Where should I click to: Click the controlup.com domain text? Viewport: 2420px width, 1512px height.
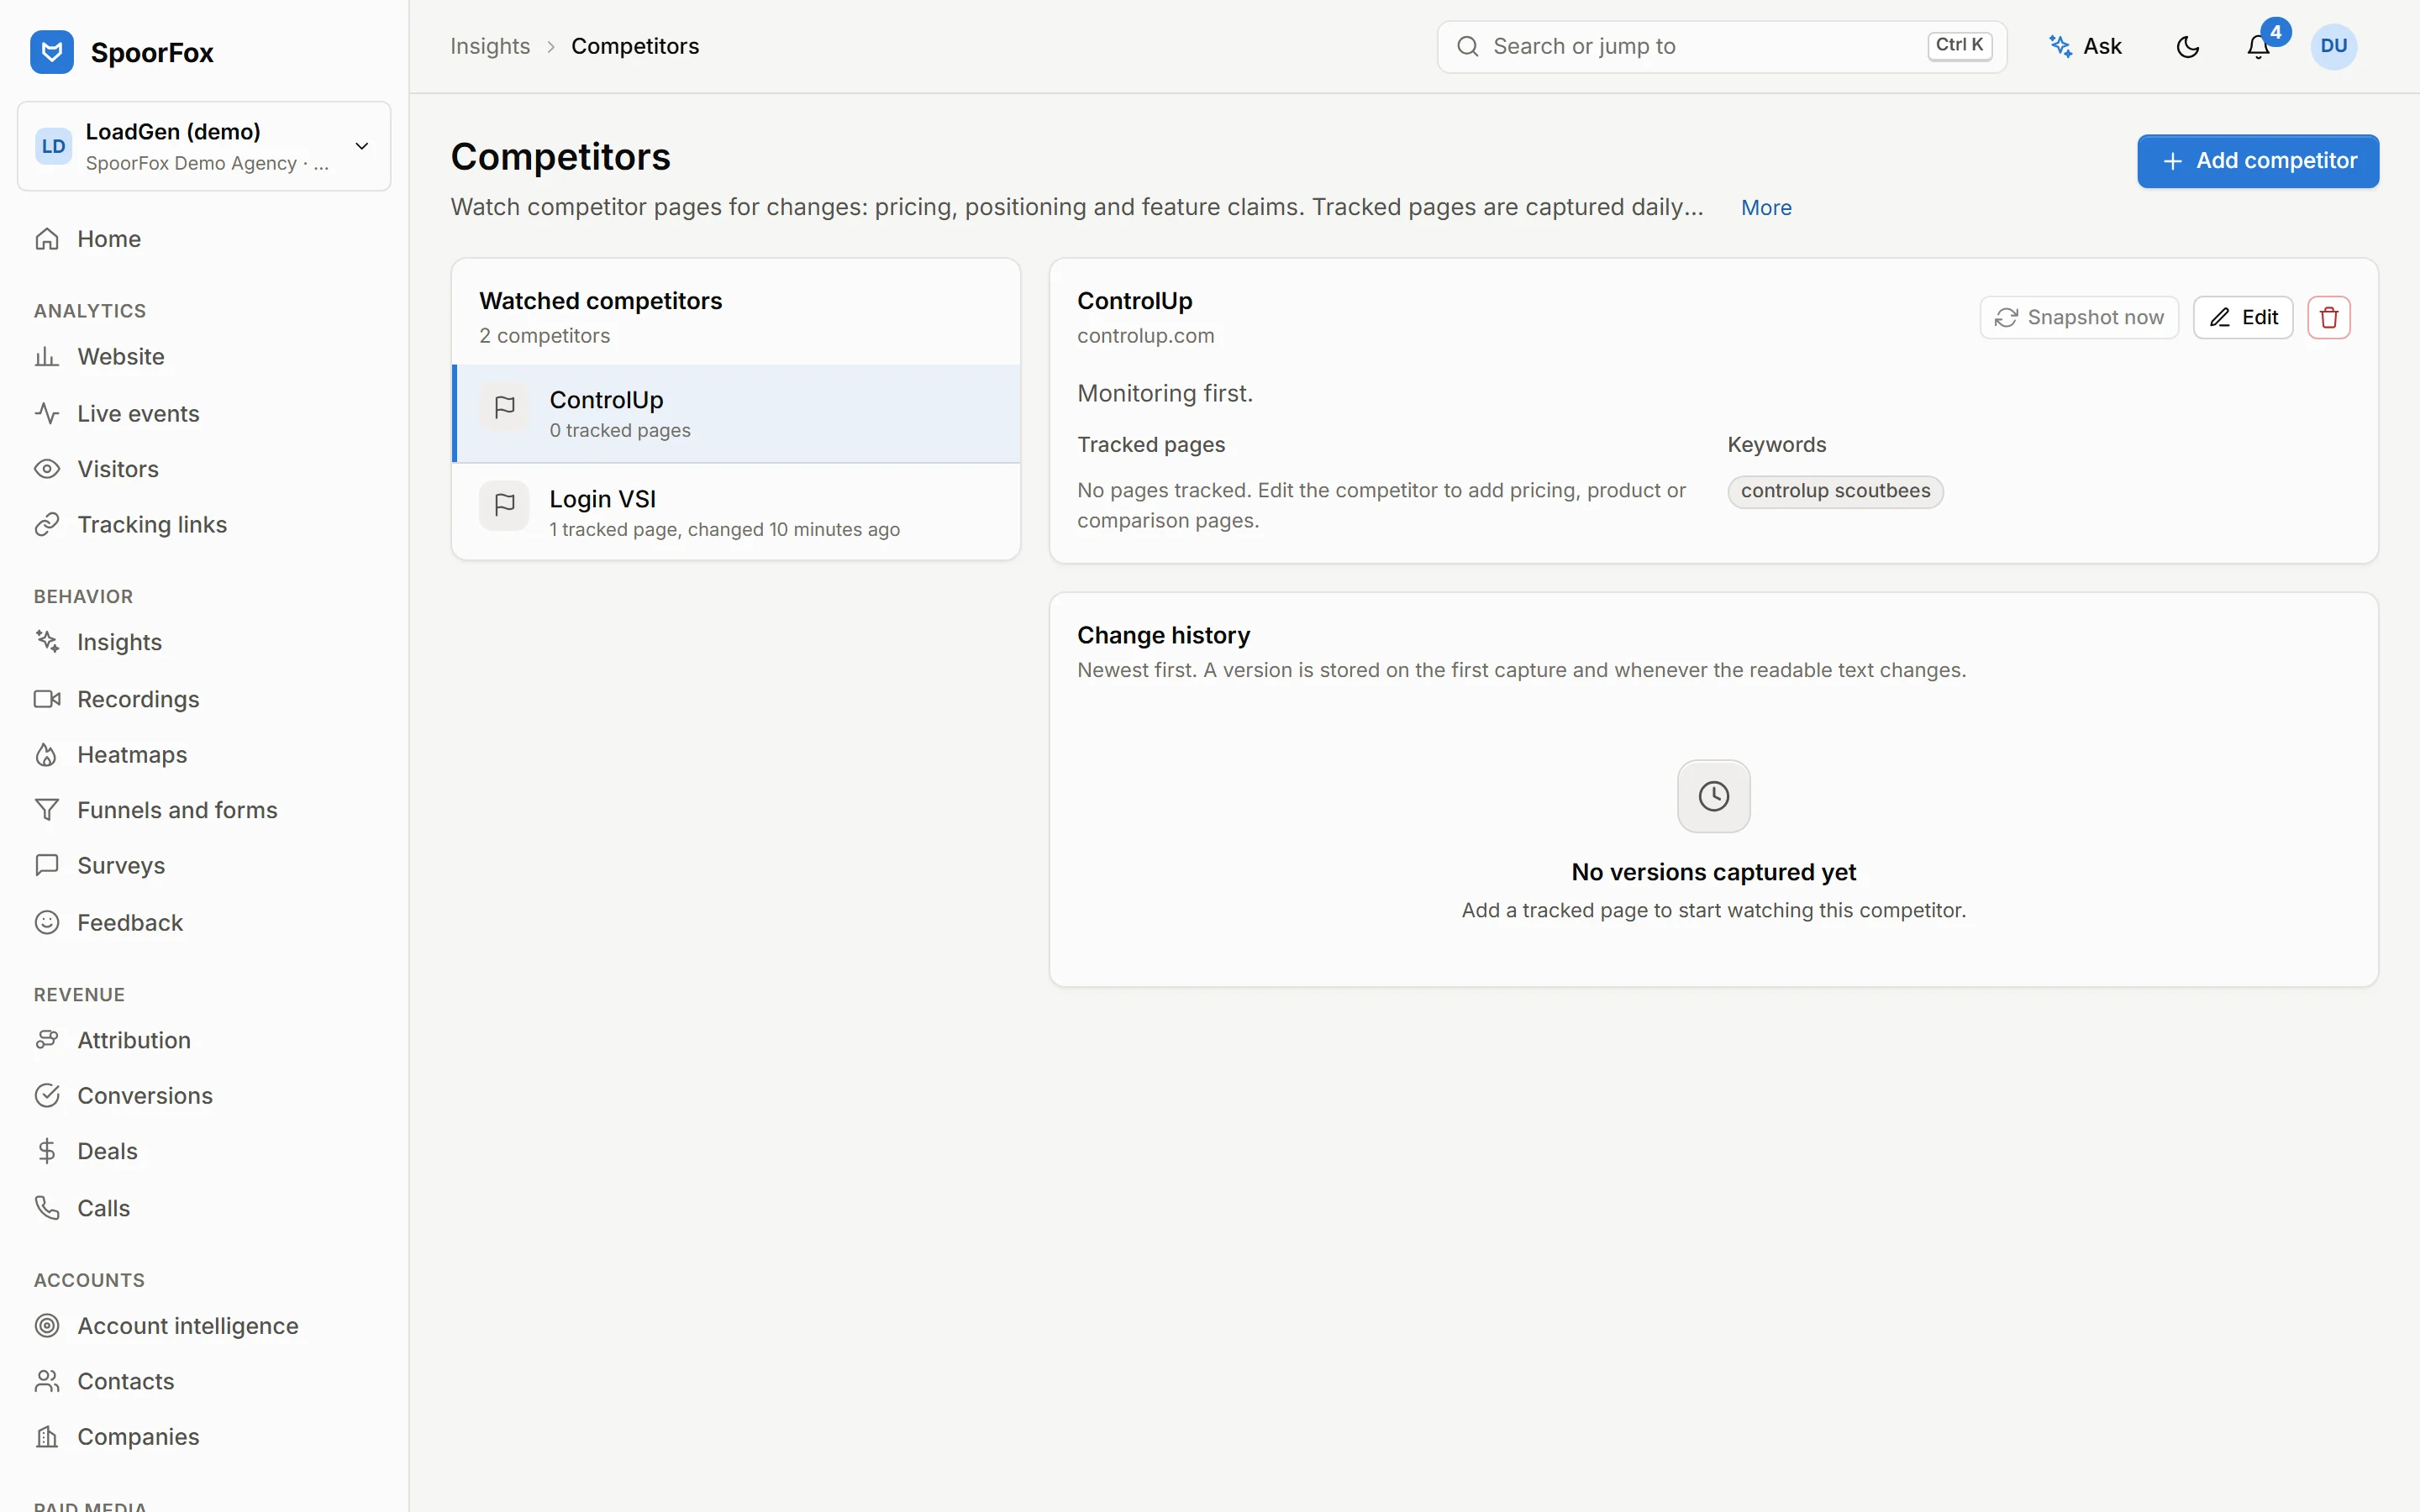coord(1145,336)
